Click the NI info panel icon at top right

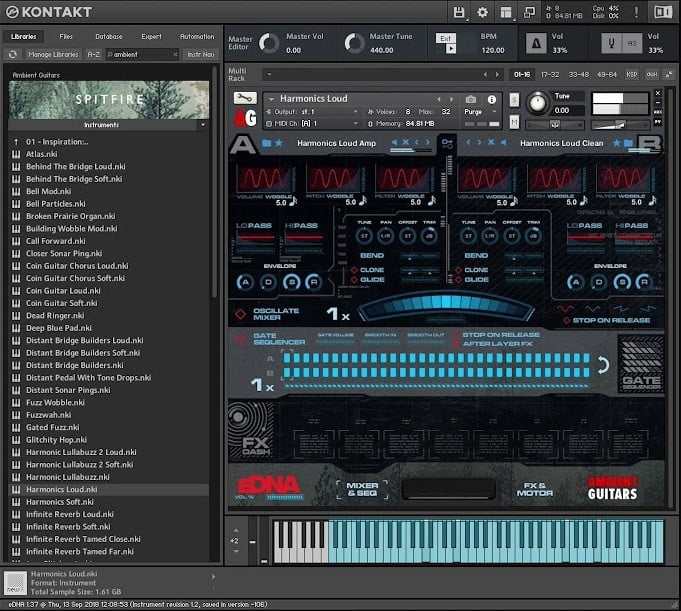(663, 12)
